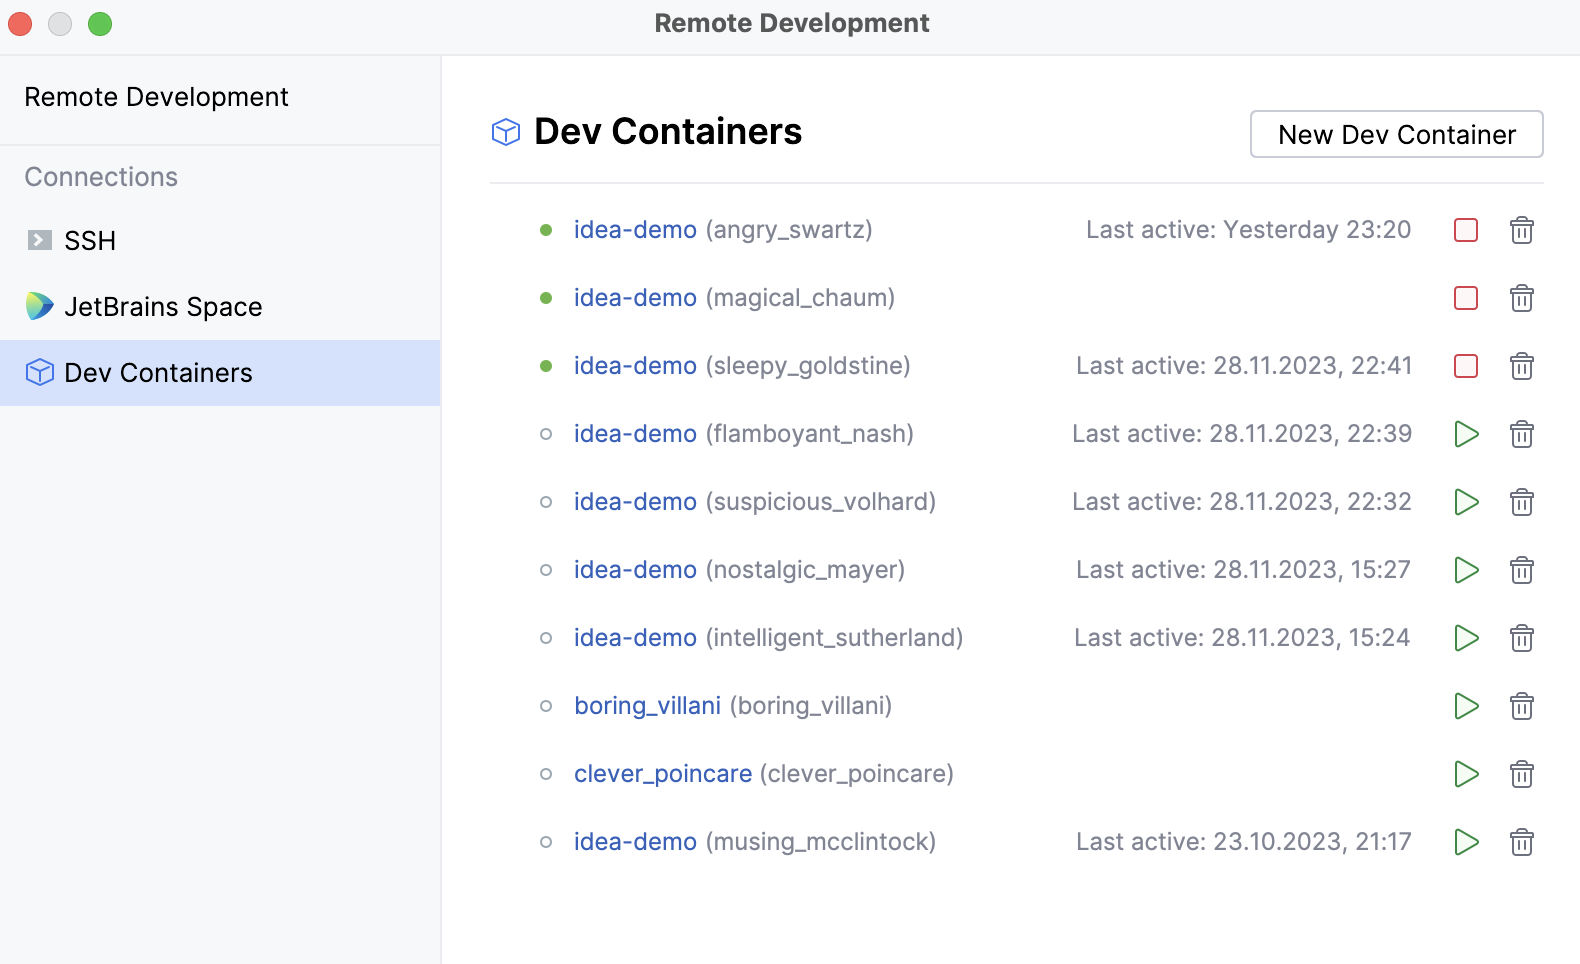Viewport: 1580px width, 964px height.
Task: Click the Remote Development sidebar heading
Action: (156, 97)
